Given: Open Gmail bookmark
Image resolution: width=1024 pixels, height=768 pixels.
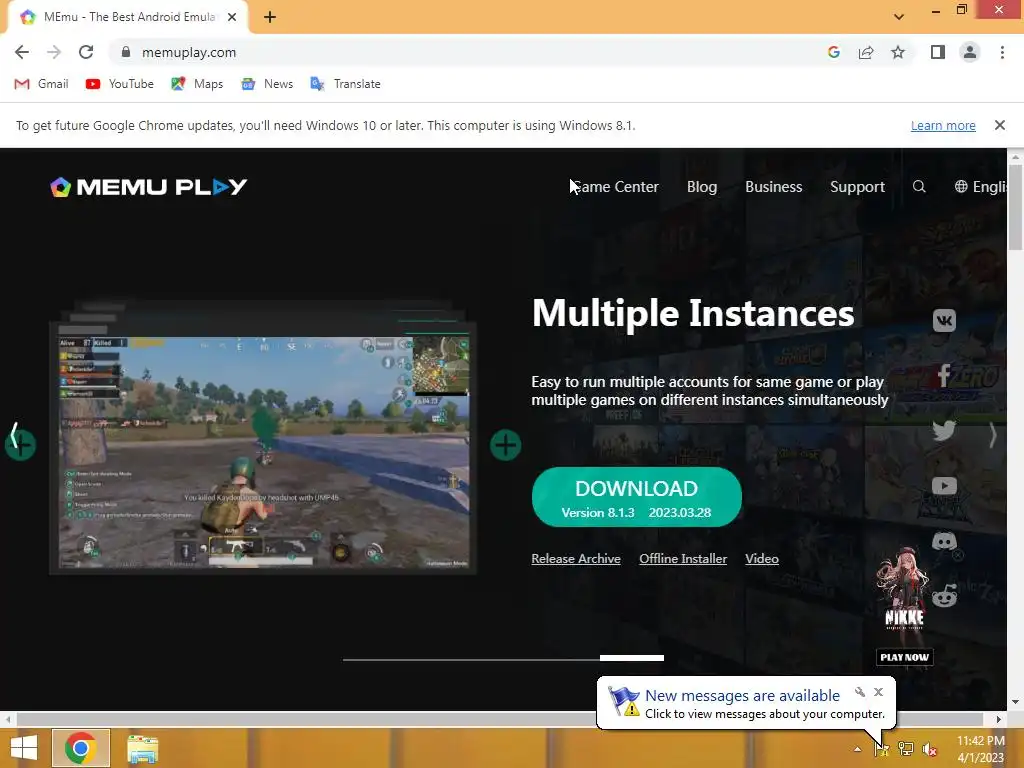Looking at the screenshot, I should (x=41, y=84).
